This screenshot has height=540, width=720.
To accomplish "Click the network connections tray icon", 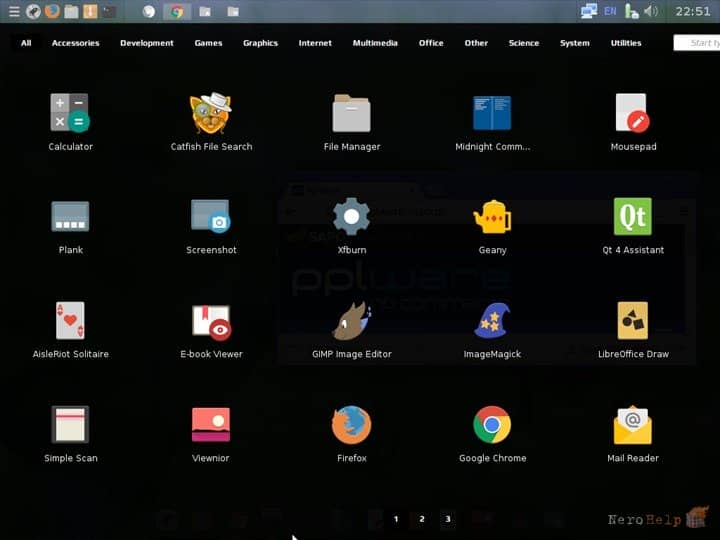I will tap(588, 11).
